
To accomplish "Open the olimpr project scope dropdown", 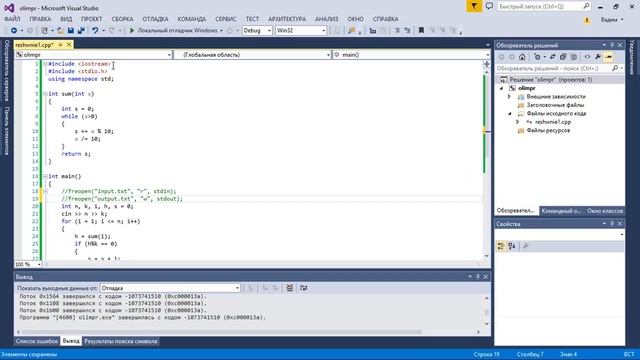I will pyautogui.click(x=94, y=55).
